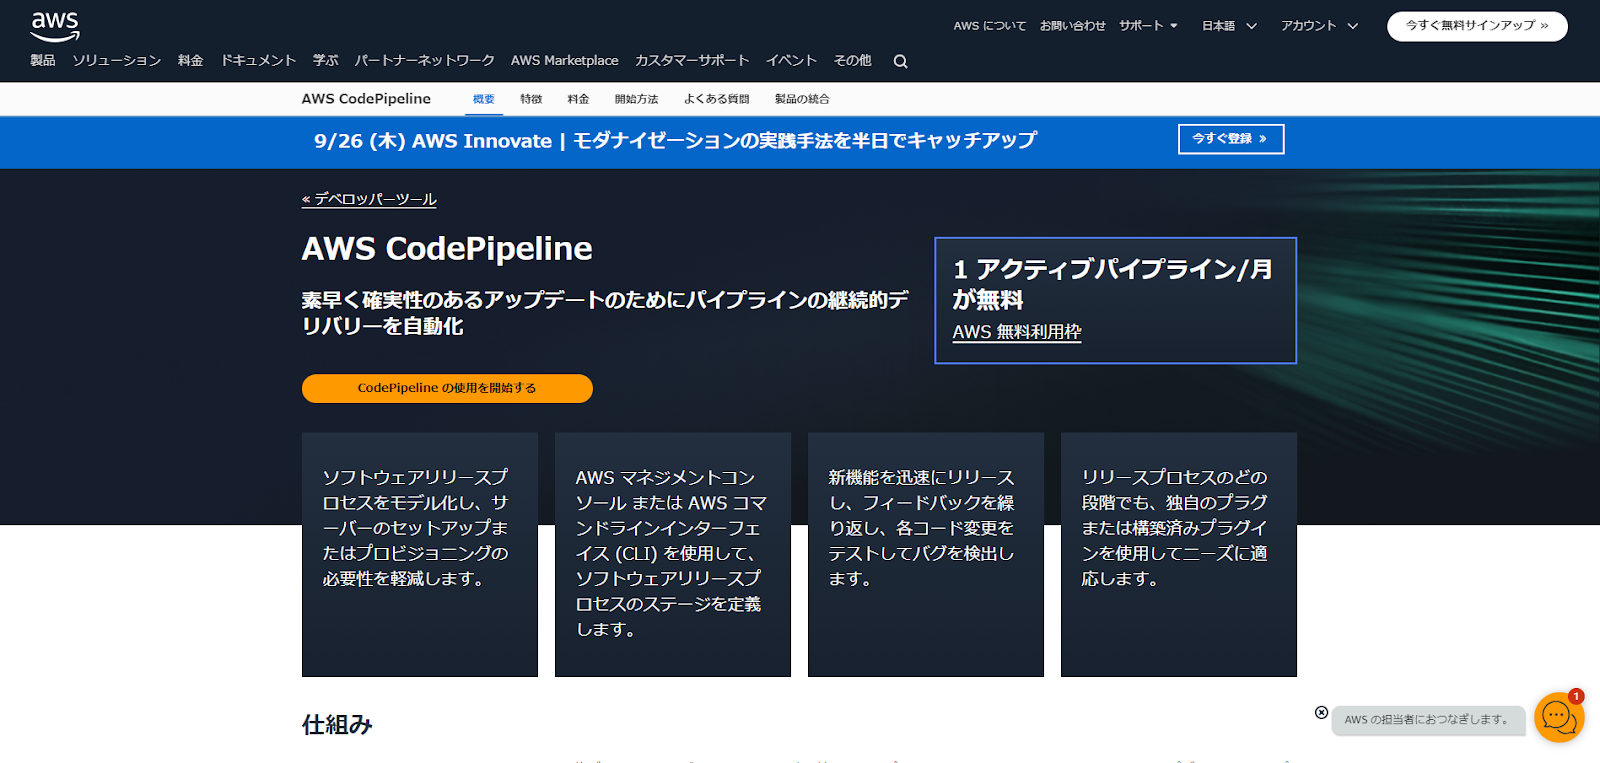Go back via デベロッパーツール link
Viewport: 1600px width, 763px height.
click(369, 199)
